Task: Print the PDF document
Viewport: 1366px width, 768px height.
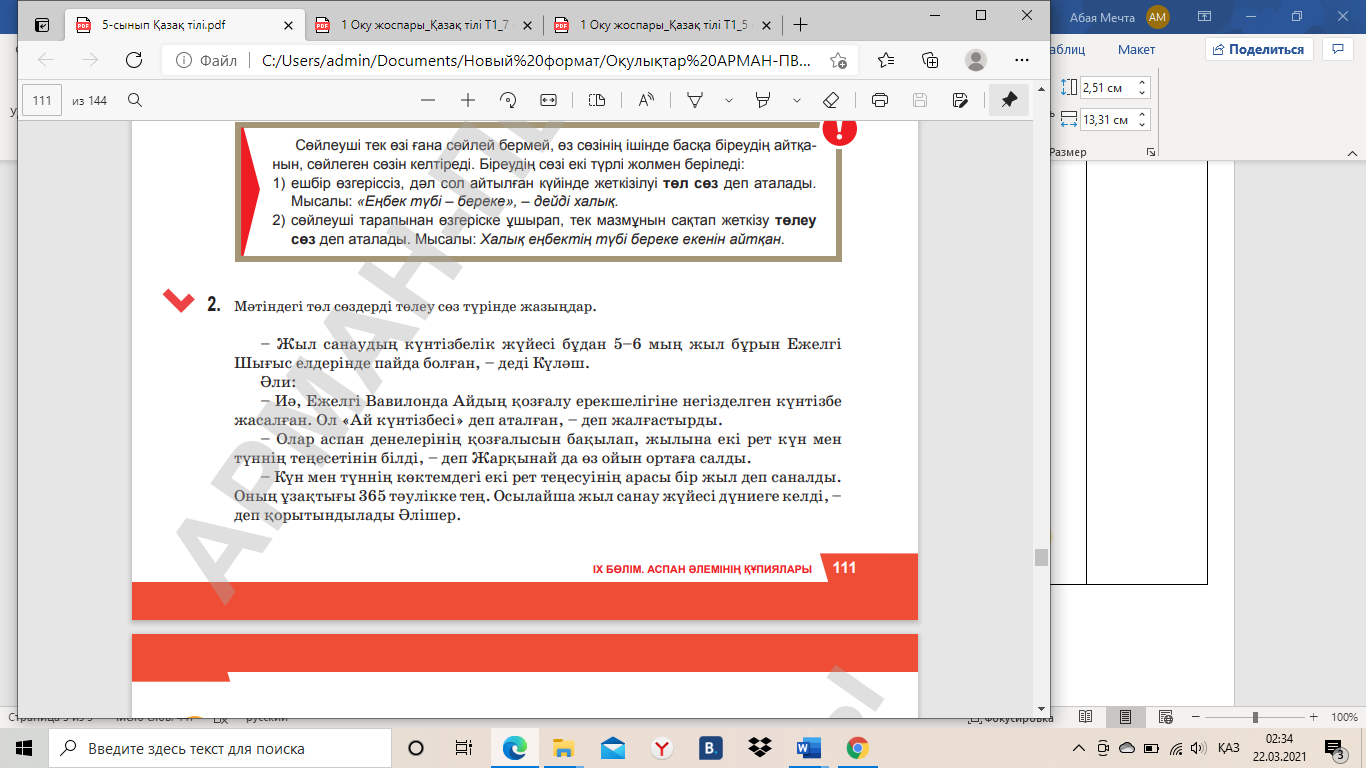Action: (880, 100)
